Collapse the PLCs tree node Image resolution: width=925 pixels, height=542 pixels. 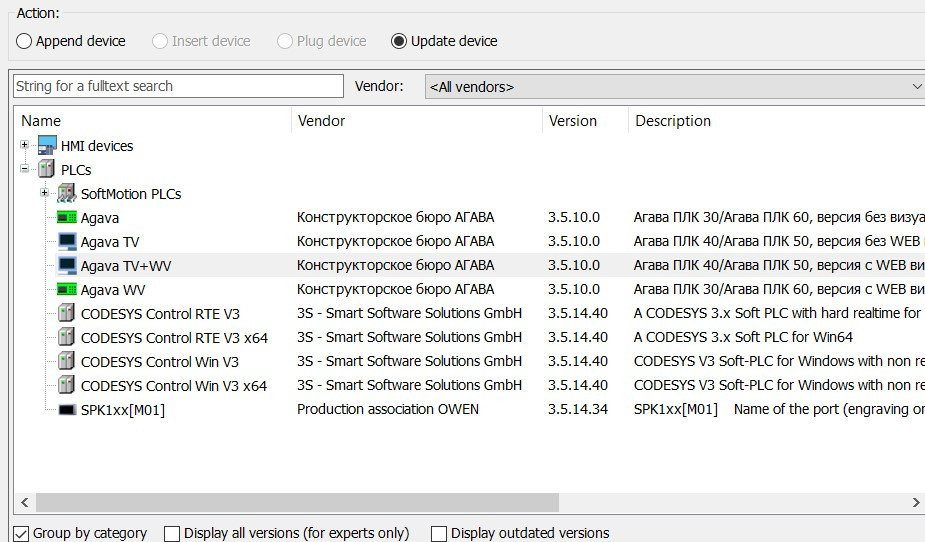[25, 170]
